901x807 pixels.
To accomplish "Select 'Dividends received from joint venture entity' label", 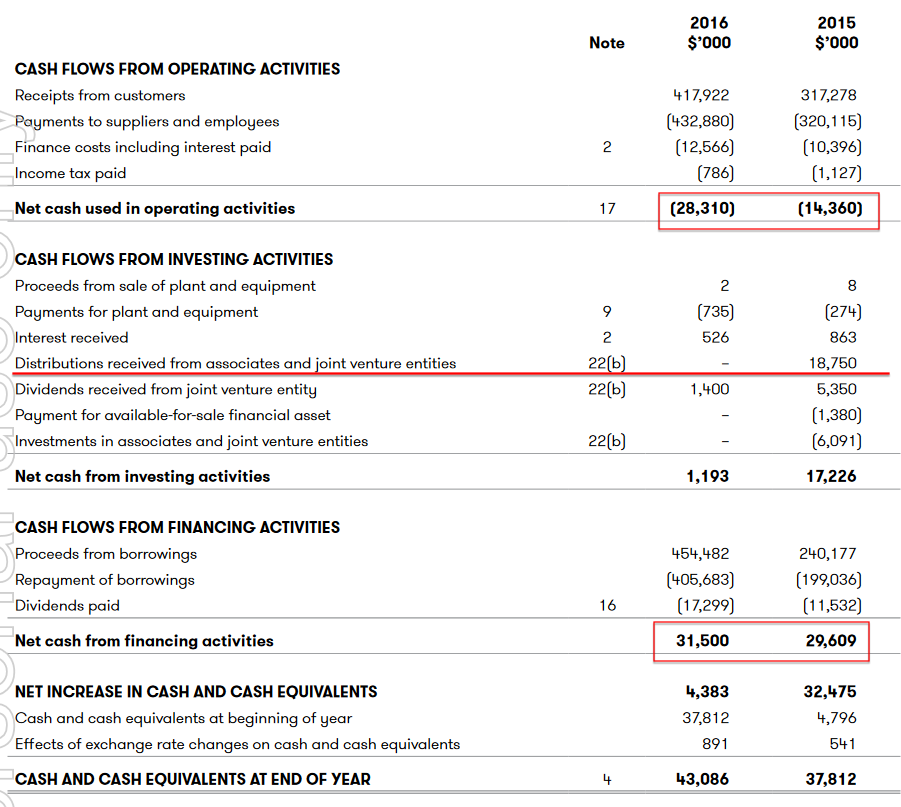I will [x=165, y=390].
